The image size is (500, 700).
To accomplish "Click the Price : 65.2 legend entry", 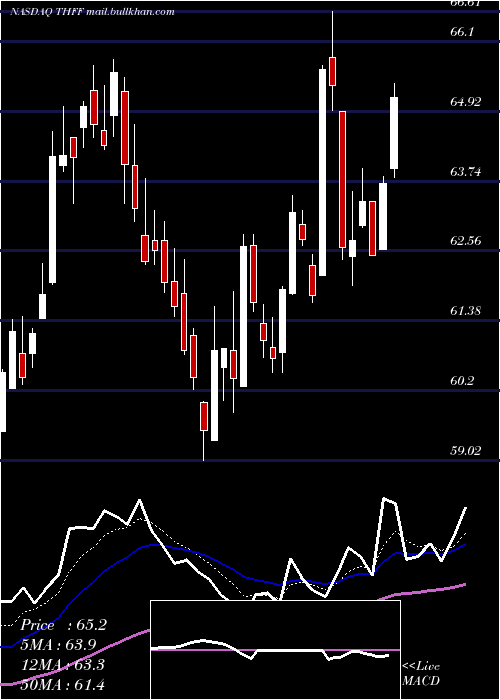I will (x=63, y=625).
